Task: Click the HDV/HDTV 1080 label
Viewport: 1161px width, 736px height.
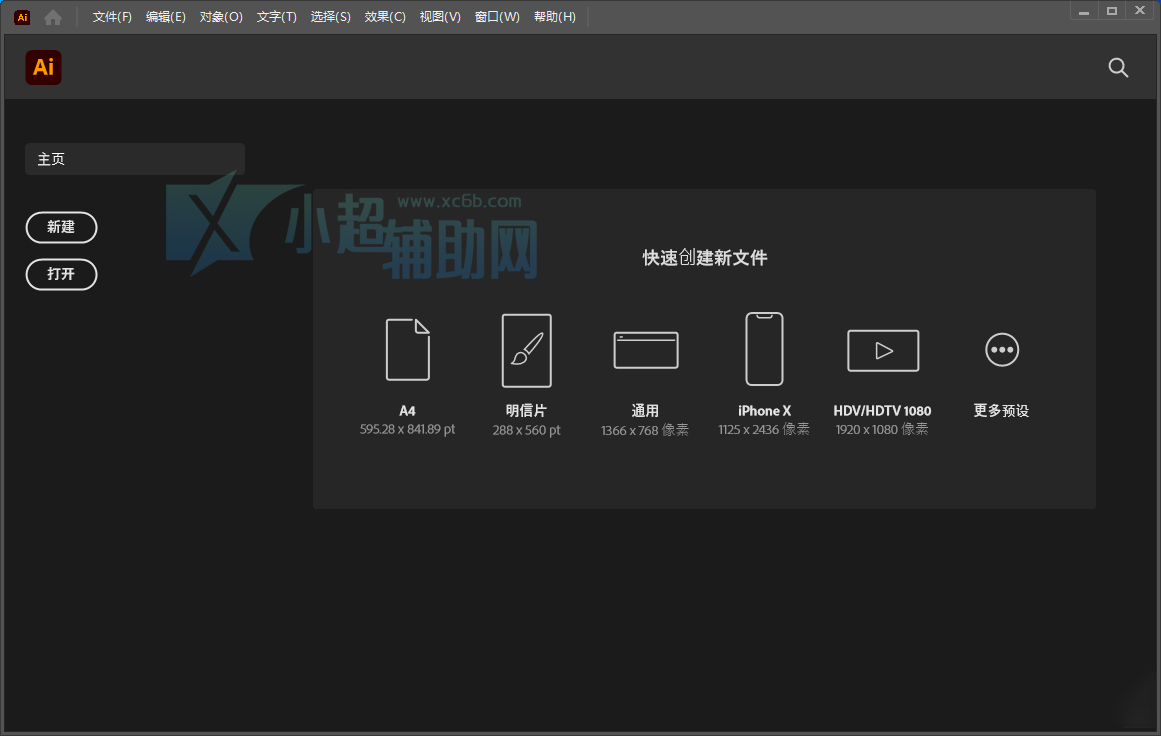Action: pyautogui.click(x=882, y=411)
